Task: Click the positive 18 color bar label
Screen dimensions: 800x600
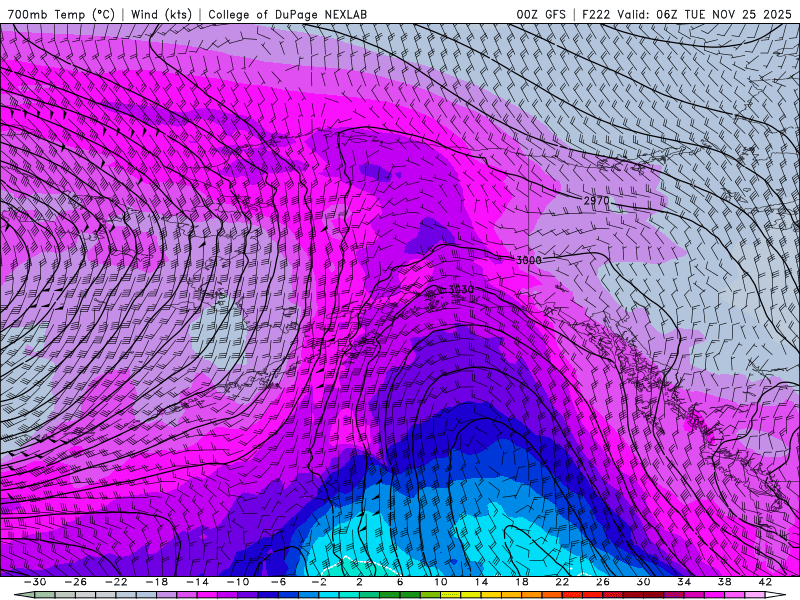Action: coord(522,582)
